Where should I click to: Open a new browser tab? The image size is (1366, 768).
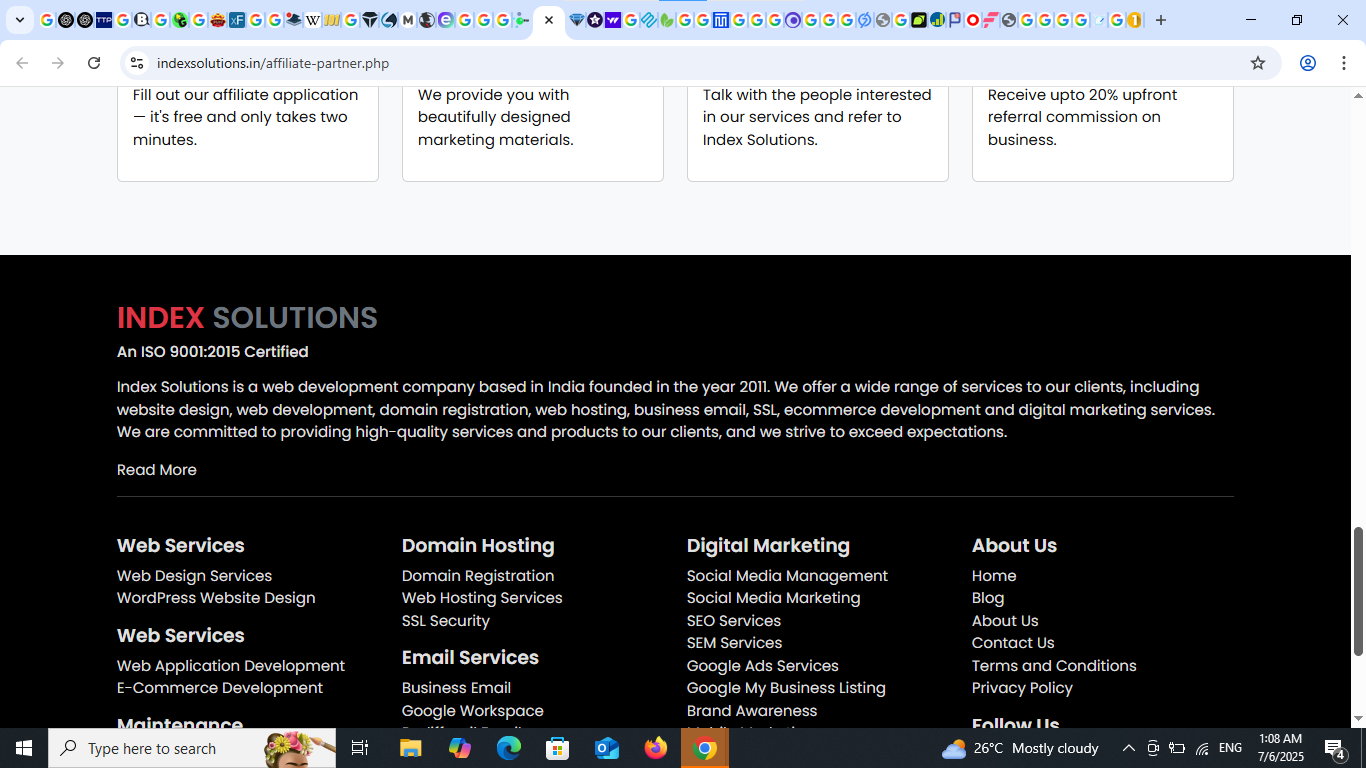1160,20
